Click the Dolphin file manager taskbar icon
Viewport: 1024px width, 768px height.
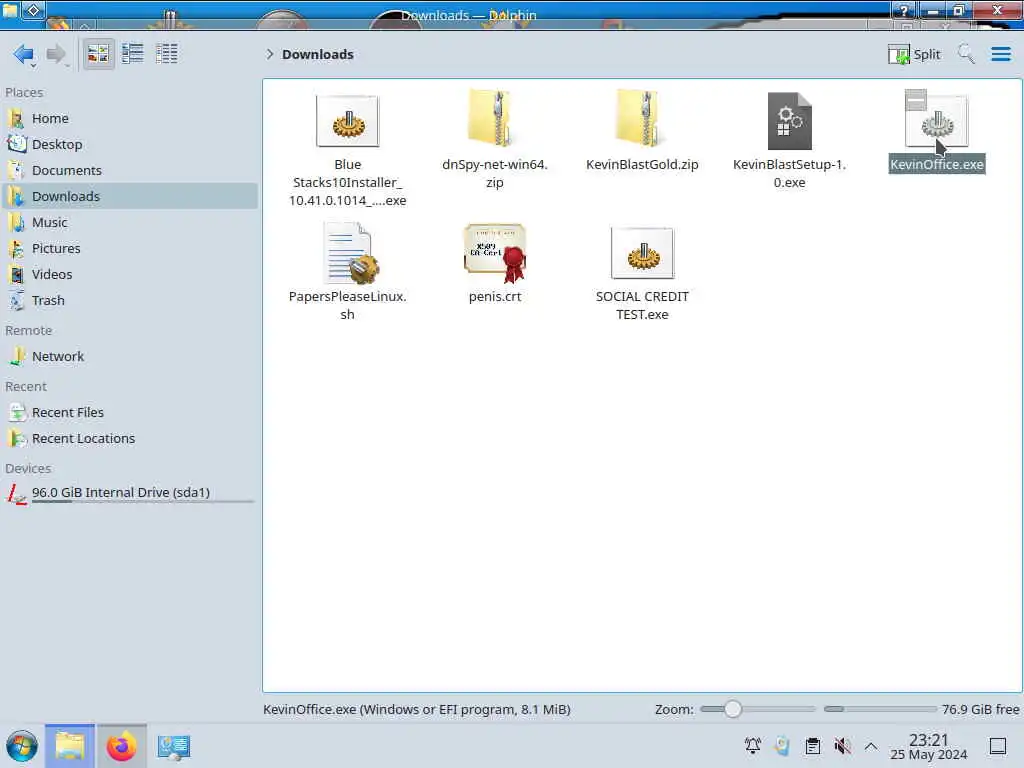[x=70, y=746]
